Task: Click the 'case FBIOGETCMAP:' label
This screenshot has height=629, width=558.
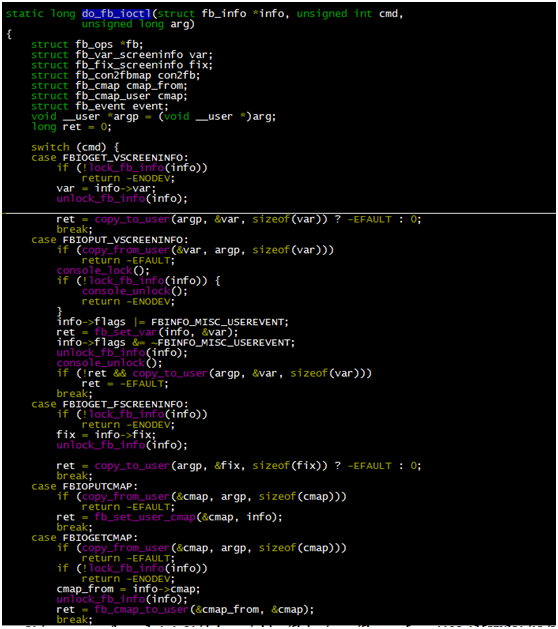Action: (x=84, y=538)
